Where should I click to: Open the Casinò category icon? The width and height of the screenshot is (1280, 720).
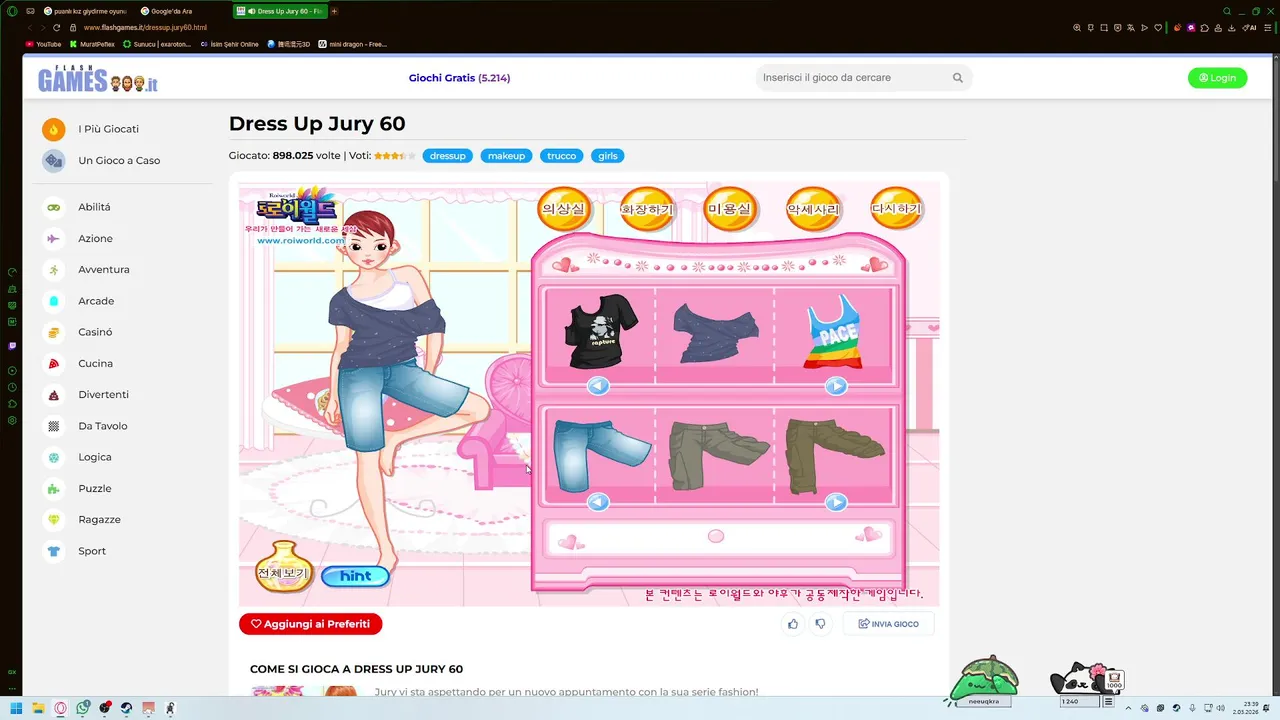(x=54, y=332)
